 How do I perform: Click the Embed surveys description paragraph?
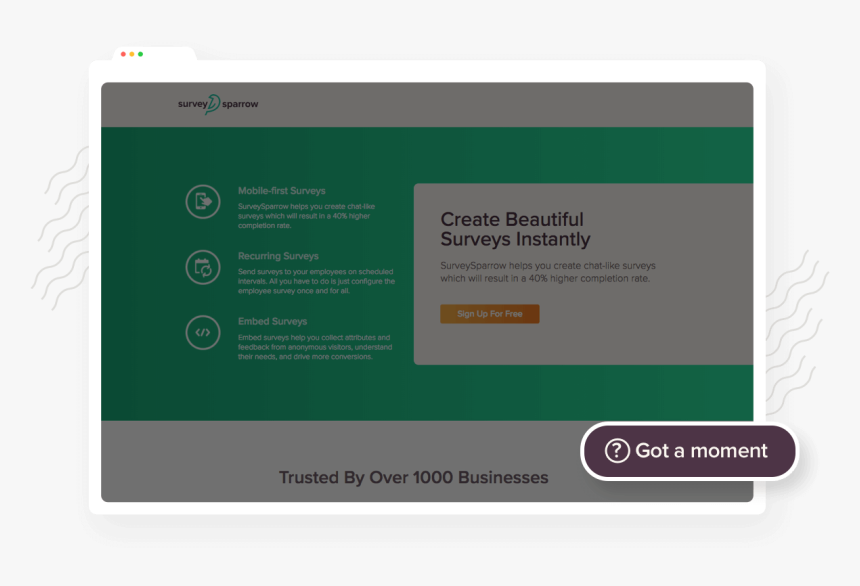[x=315, y=347]
